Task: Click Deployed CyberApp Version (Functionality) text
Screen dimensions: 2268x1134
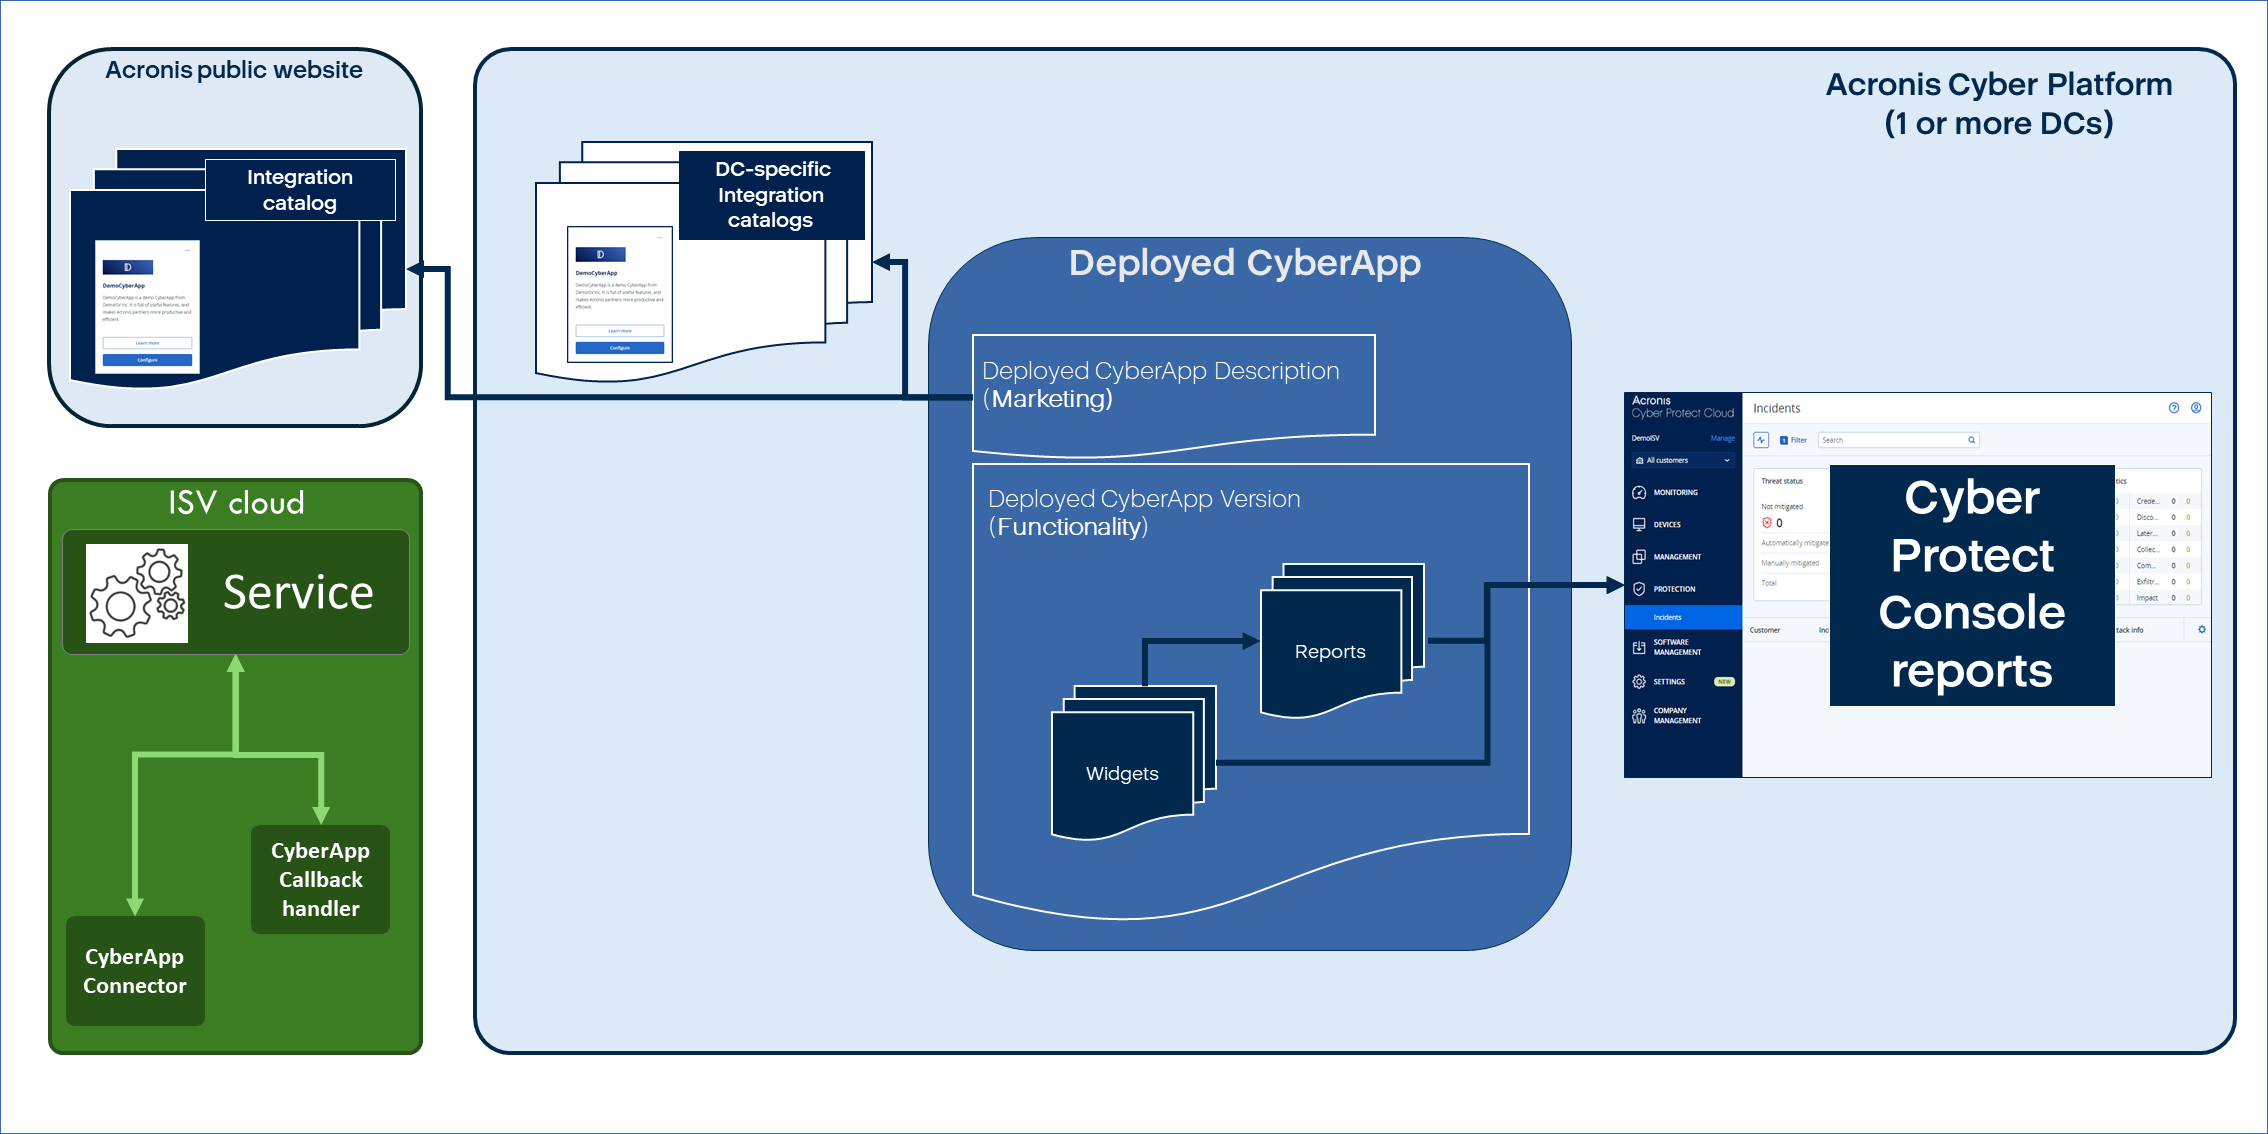Action: pyautogui.click(x=1144, y=513)
